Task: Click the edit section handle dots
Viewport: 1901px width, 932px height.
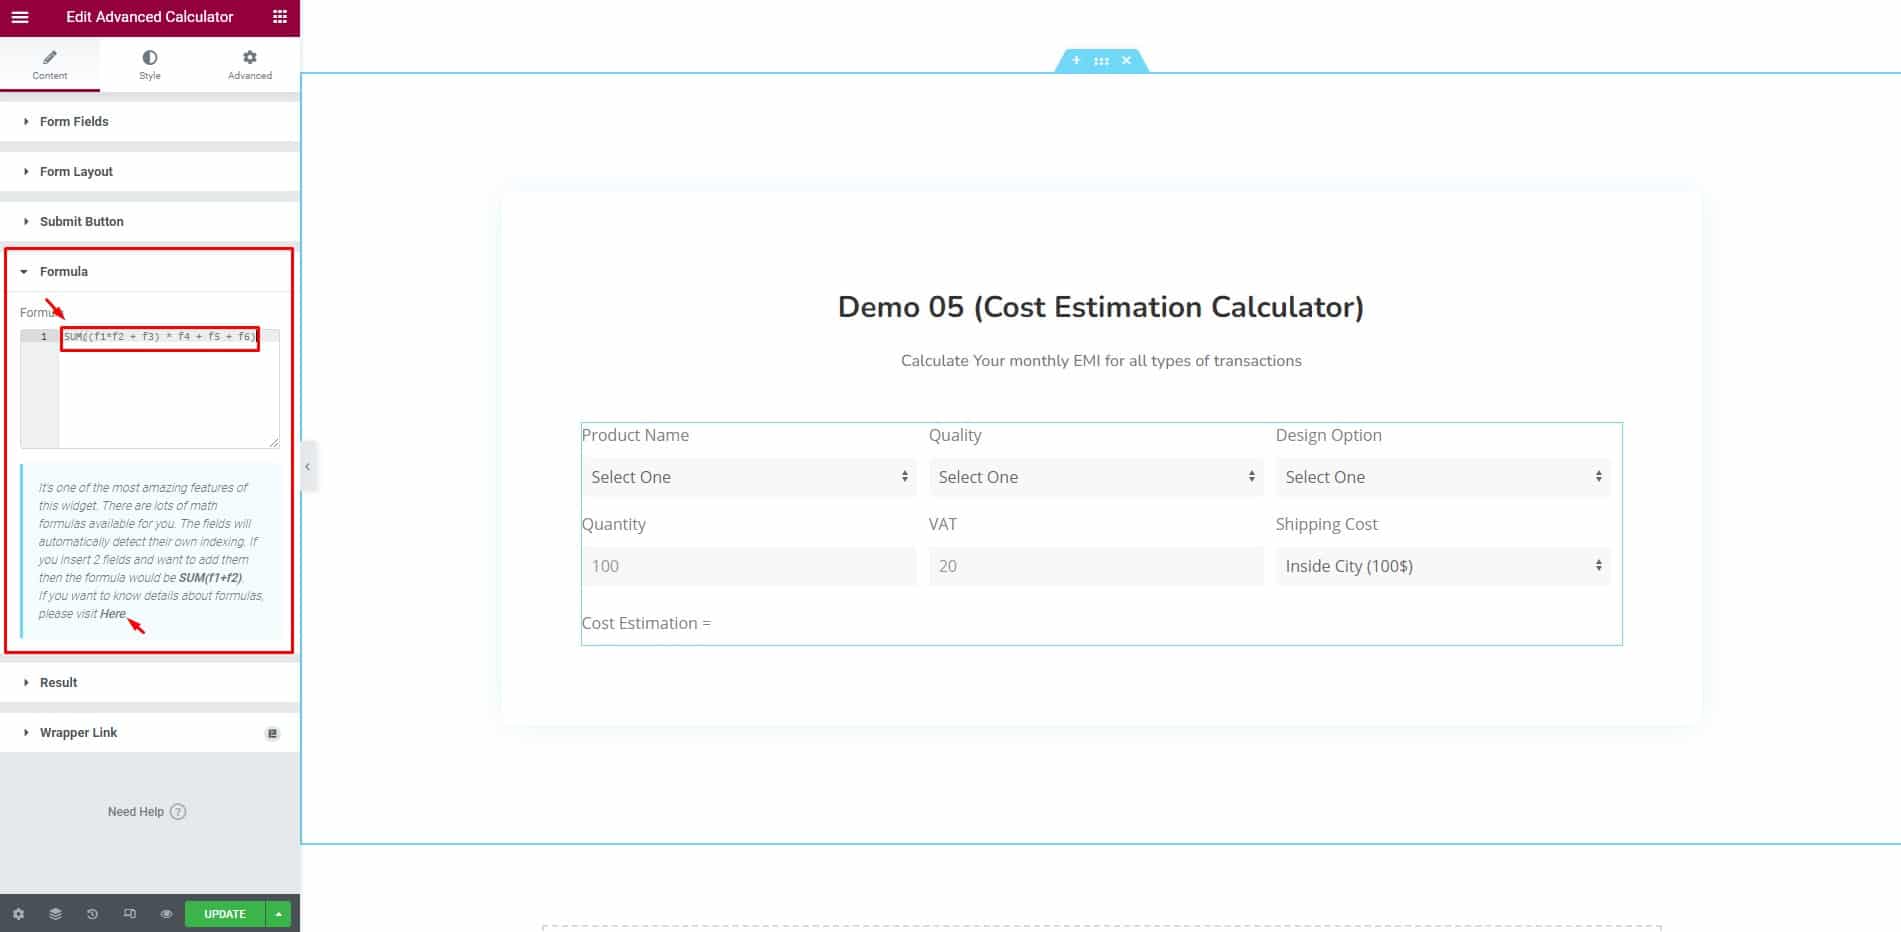Action: tap(1101, 61)
